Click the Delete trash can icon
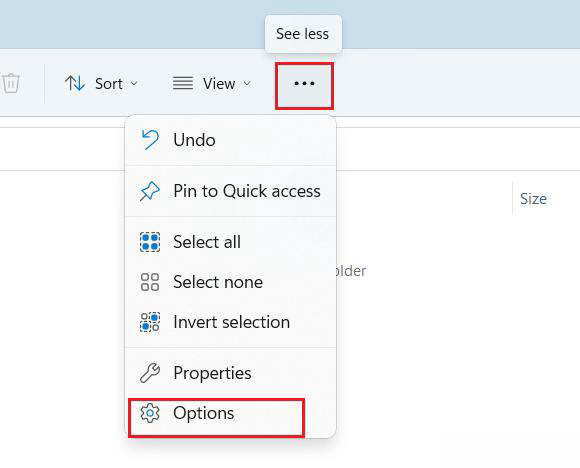The height and width of the screenshot is (468, 580). [x=11, y=83]
